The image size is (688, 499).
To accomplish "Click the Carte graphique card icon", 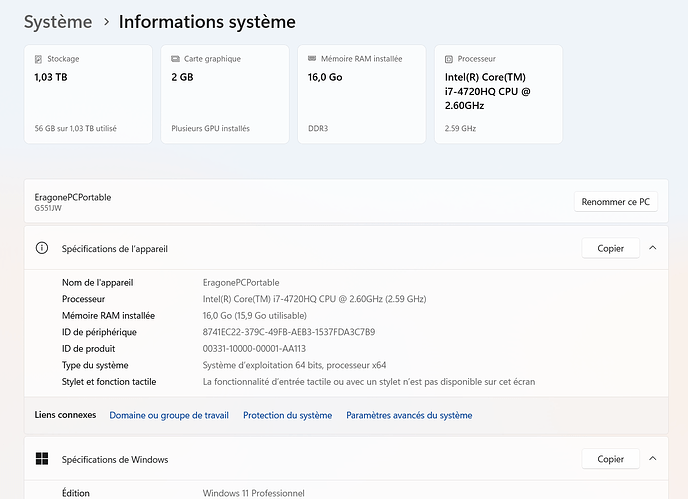I will (176, 59).
